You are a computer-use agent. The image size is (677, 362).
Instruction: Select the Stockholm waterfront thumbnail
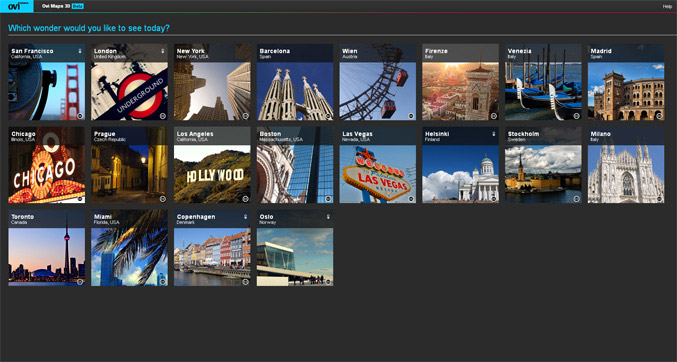(543, 165)
